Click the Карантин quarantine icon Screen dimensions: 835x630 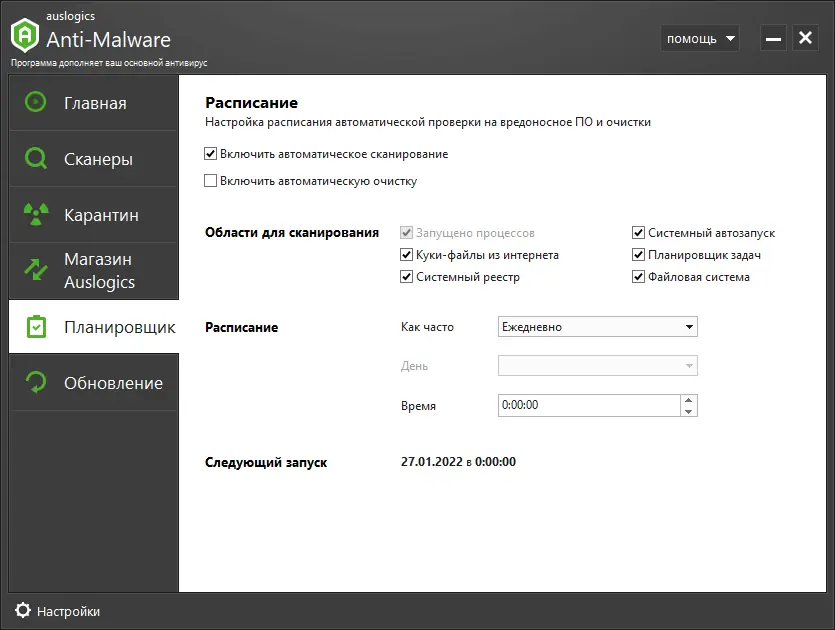click(34, 214)
